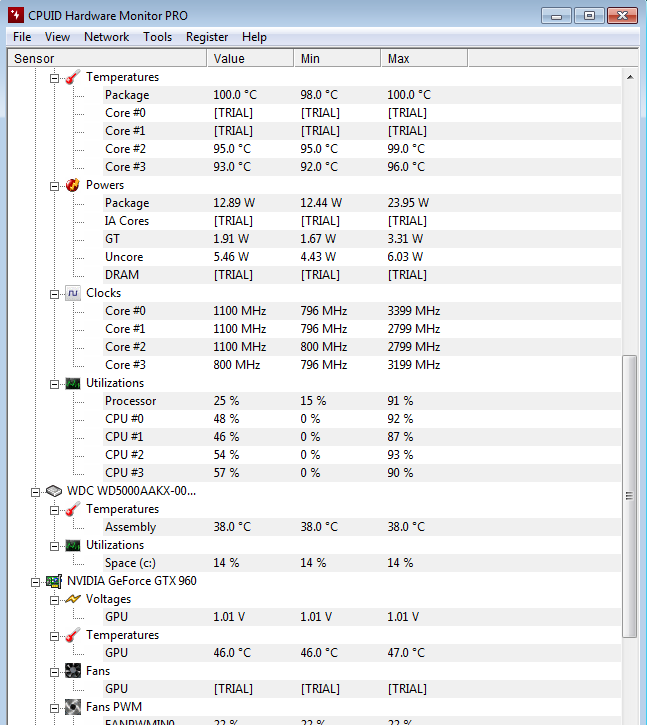
Task: Click the waveform icon beside Clocks
Action: click(73, 293)
